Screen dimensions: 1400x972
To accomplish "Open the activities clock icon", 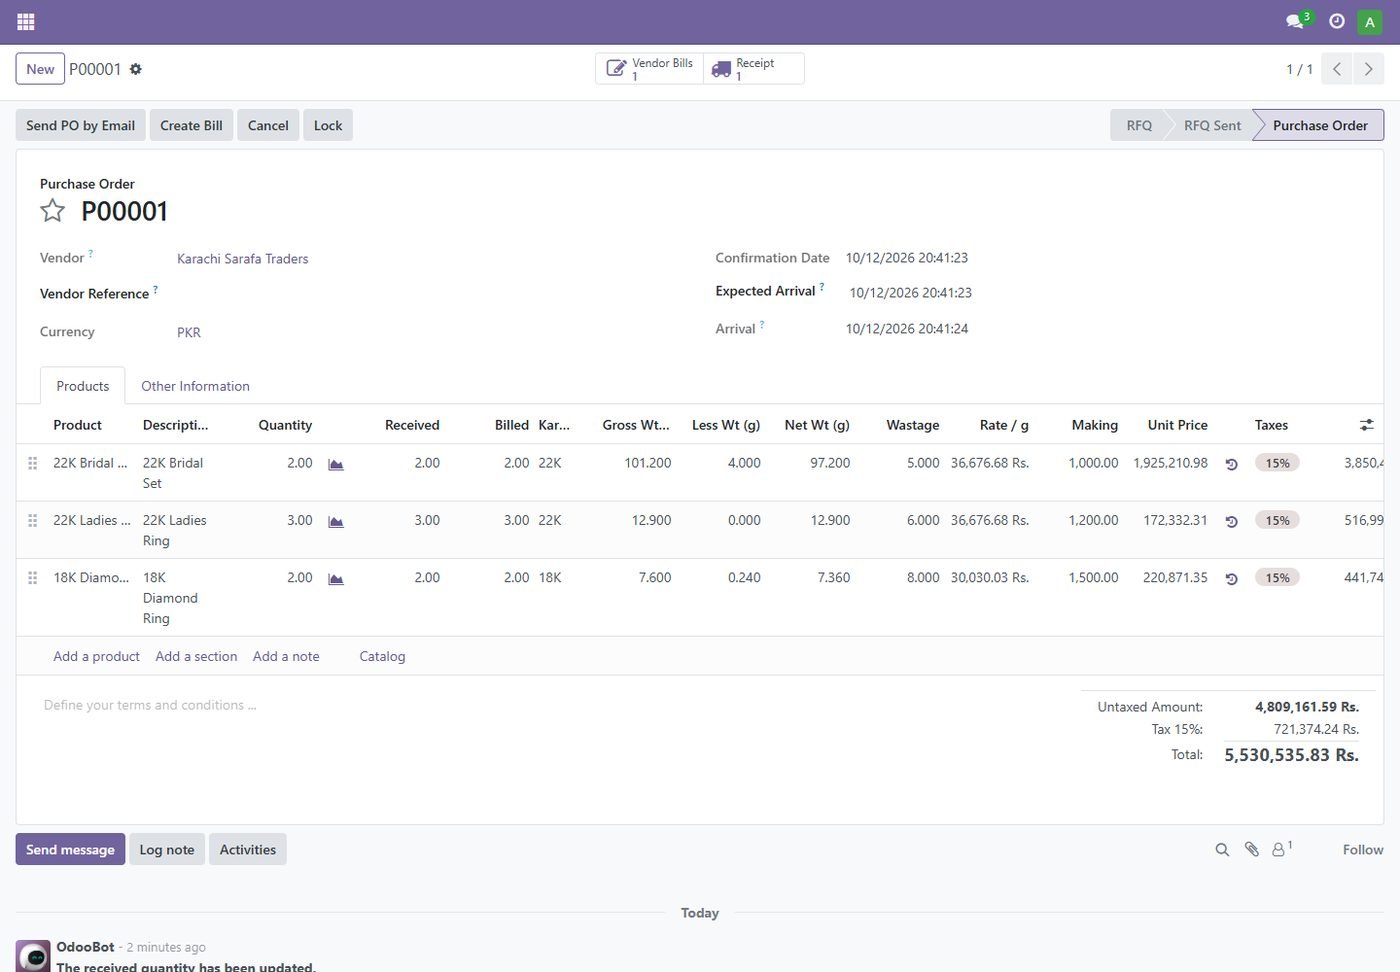I will point(1336,21).
